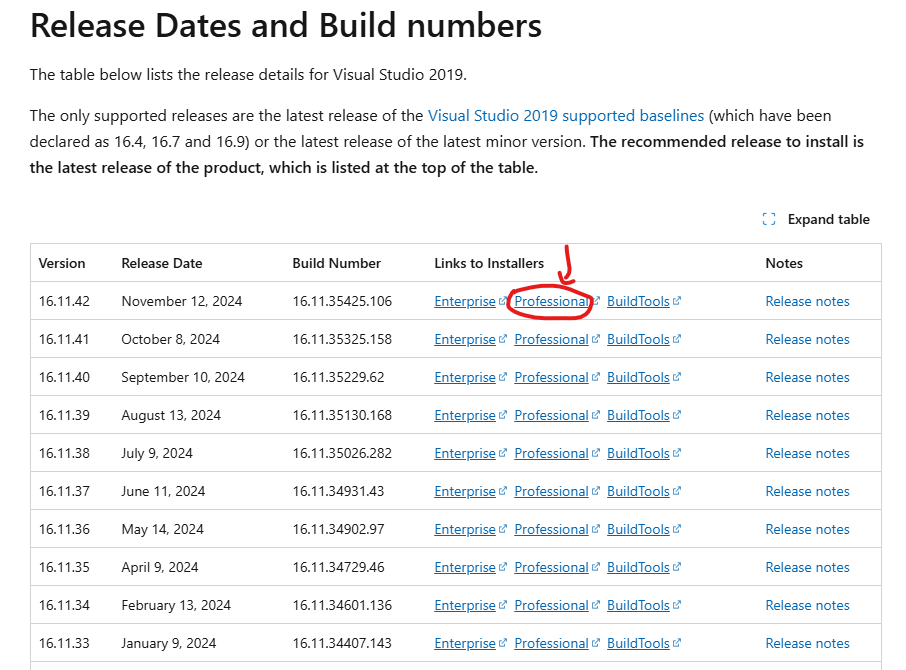Click build number 16.11.34729.46
906x670 pixels.
(x=338, y=568)
